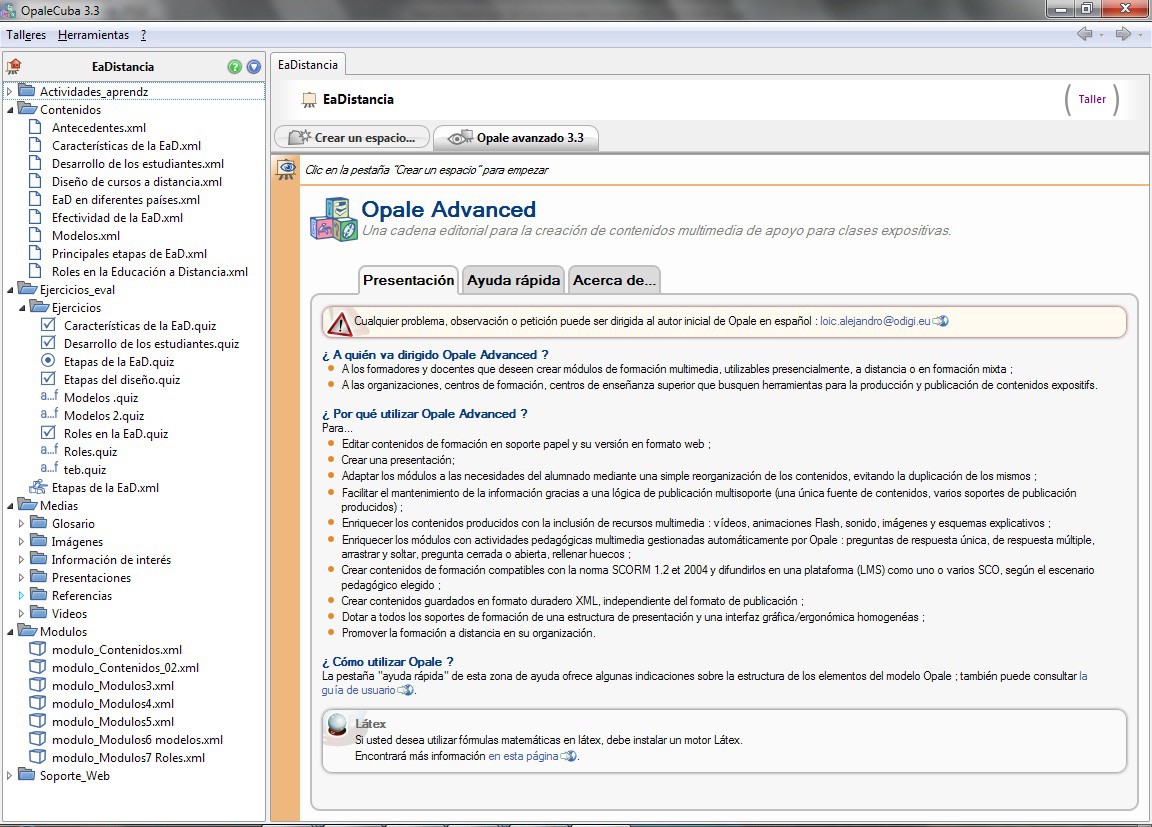This screenshot has height=827, width=1152.
Task: Click the forward navigation arrow icon
Action: pos(1123,34)
